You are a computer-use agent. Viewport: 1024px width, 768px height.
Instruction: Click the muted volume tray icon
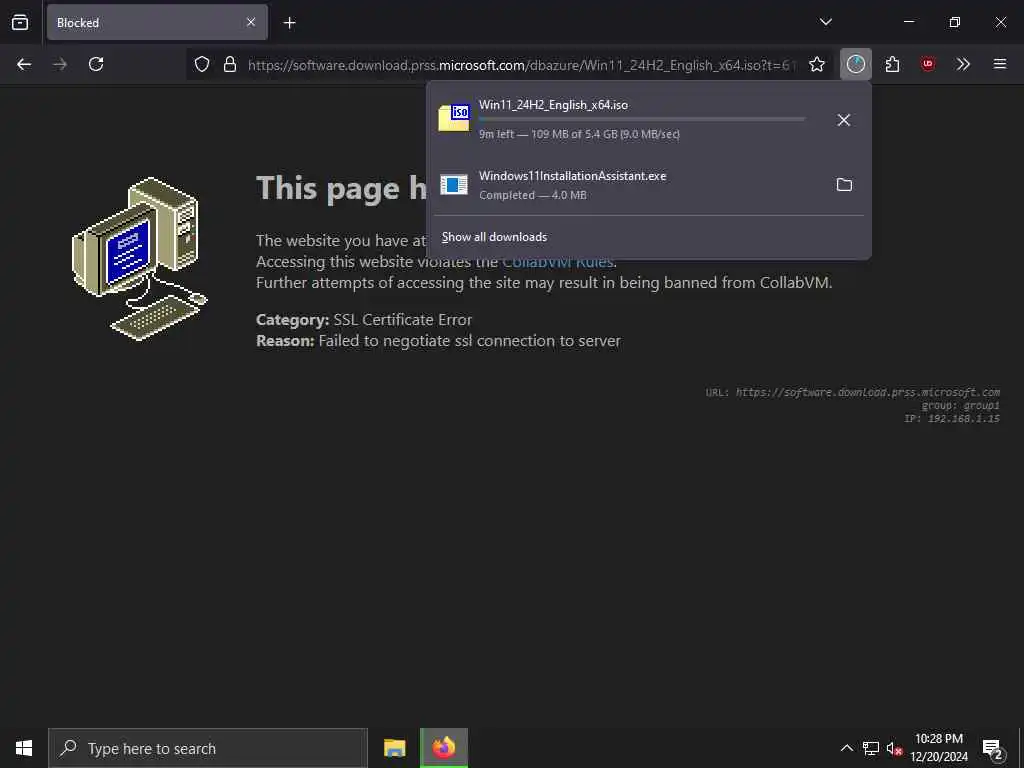tap(894, 748)
